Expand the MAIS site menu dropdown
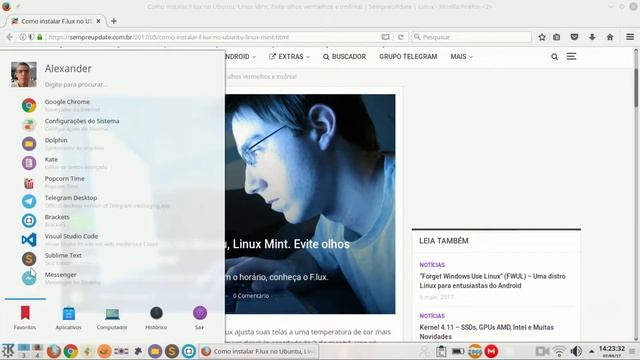640x360 pixels. tap(461, 57)
